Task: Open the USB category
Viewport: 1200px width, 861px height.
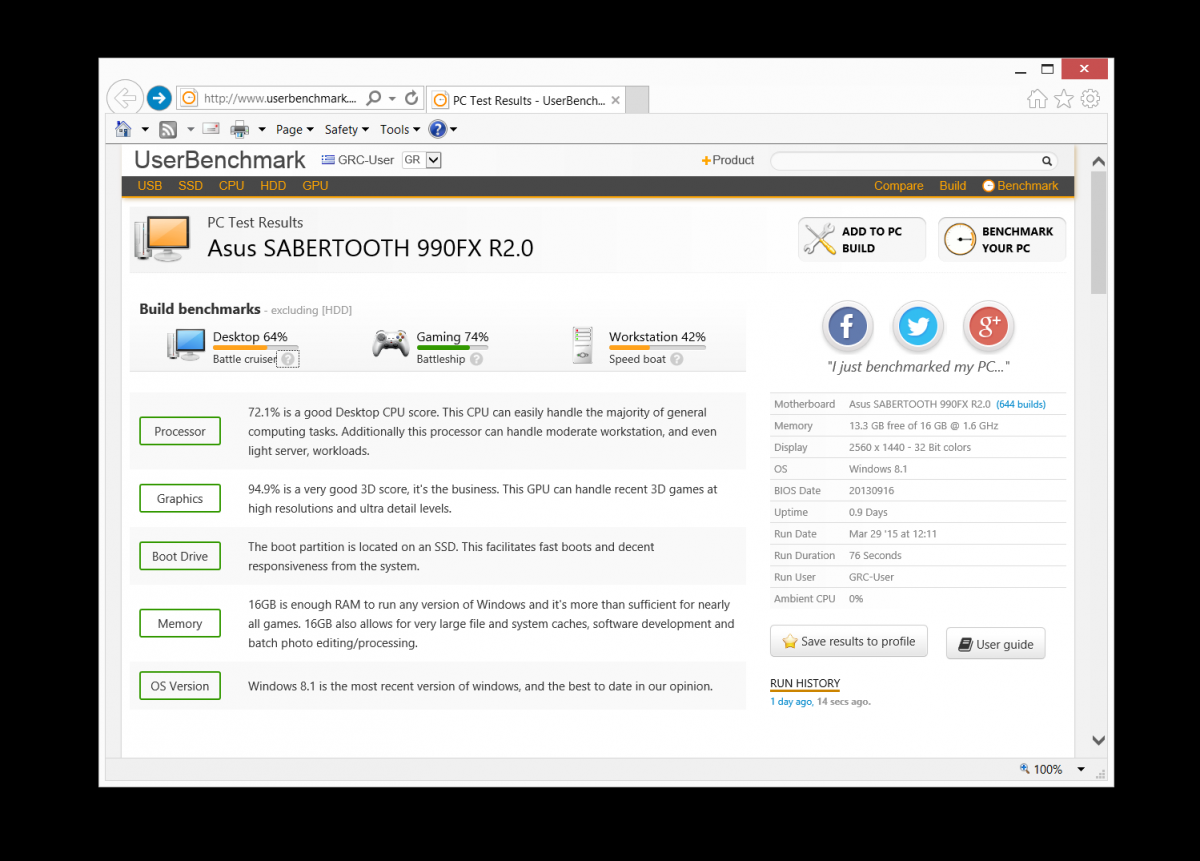Action: 150,186
